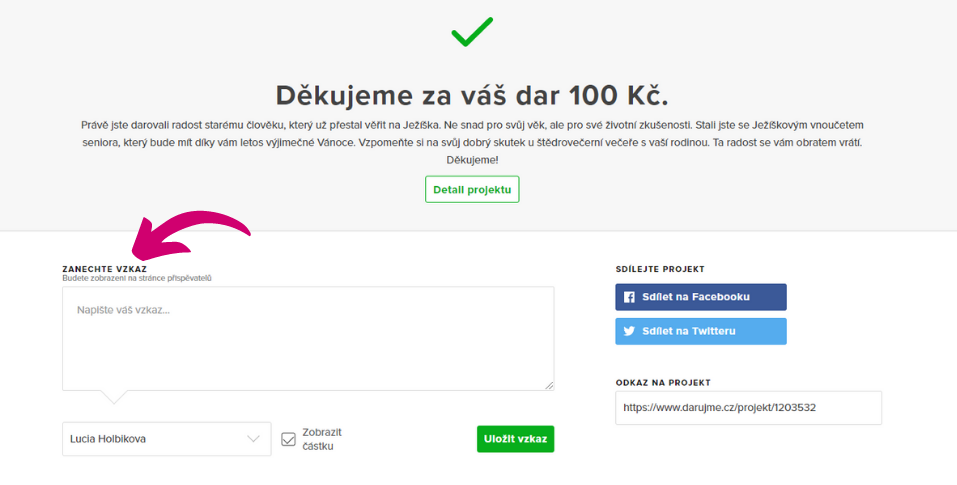The width and height of the screenshot is (957, 485).
Task: Select the darujme.cz project link field
Action: click(x=748, y=408)
